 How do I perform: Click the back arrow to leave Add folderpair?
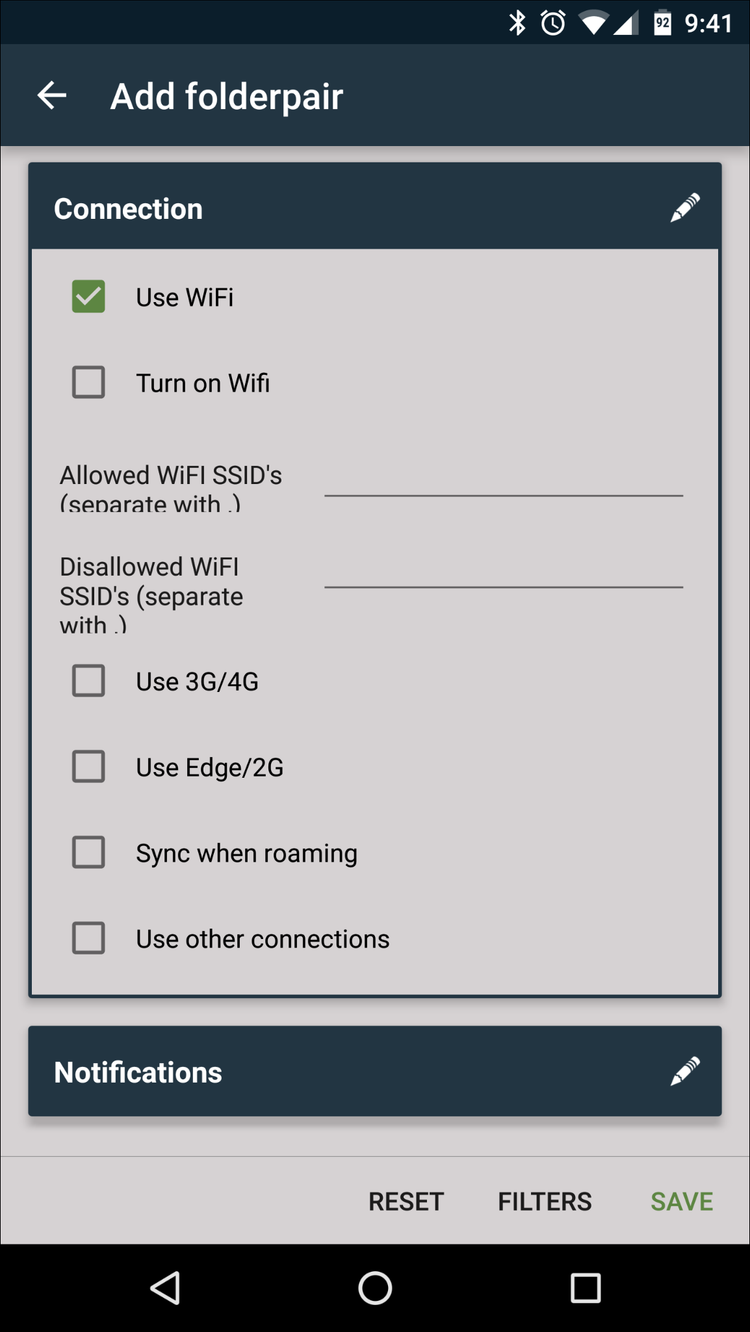[x=50, y=95]
